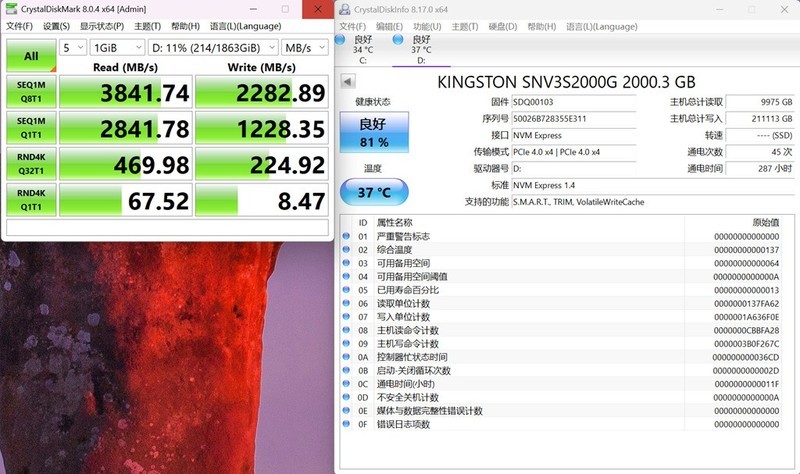Image resolution: width=800 pixels, height=474 pixels.
Task: Run the RND4K Q1T1 test
Action: click(31, 200)
